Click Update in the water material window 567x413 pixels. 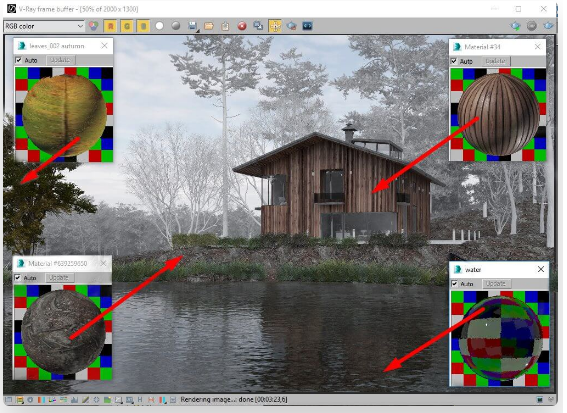tap(496, 284)
